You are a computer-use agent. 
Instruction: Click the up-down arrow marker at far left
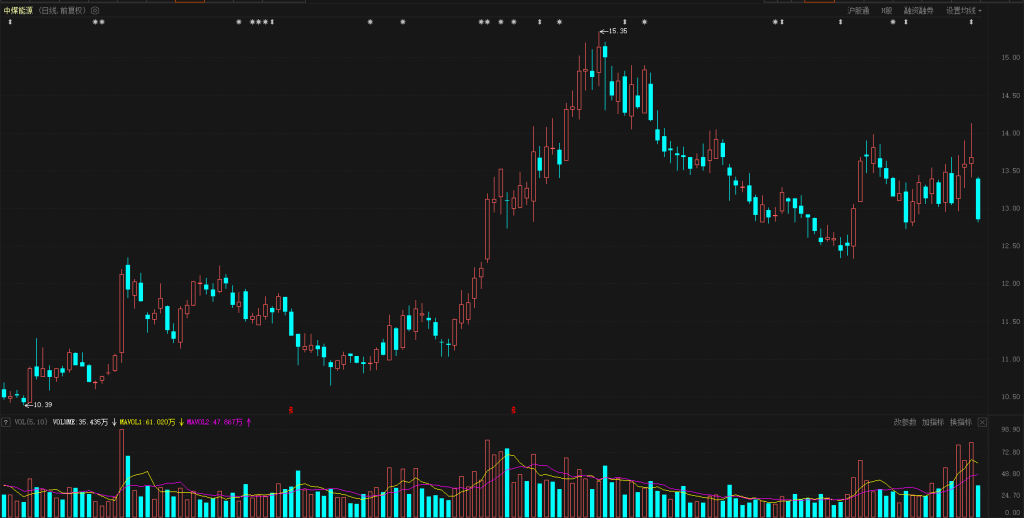pyautogui.click(x=10, y=22)
